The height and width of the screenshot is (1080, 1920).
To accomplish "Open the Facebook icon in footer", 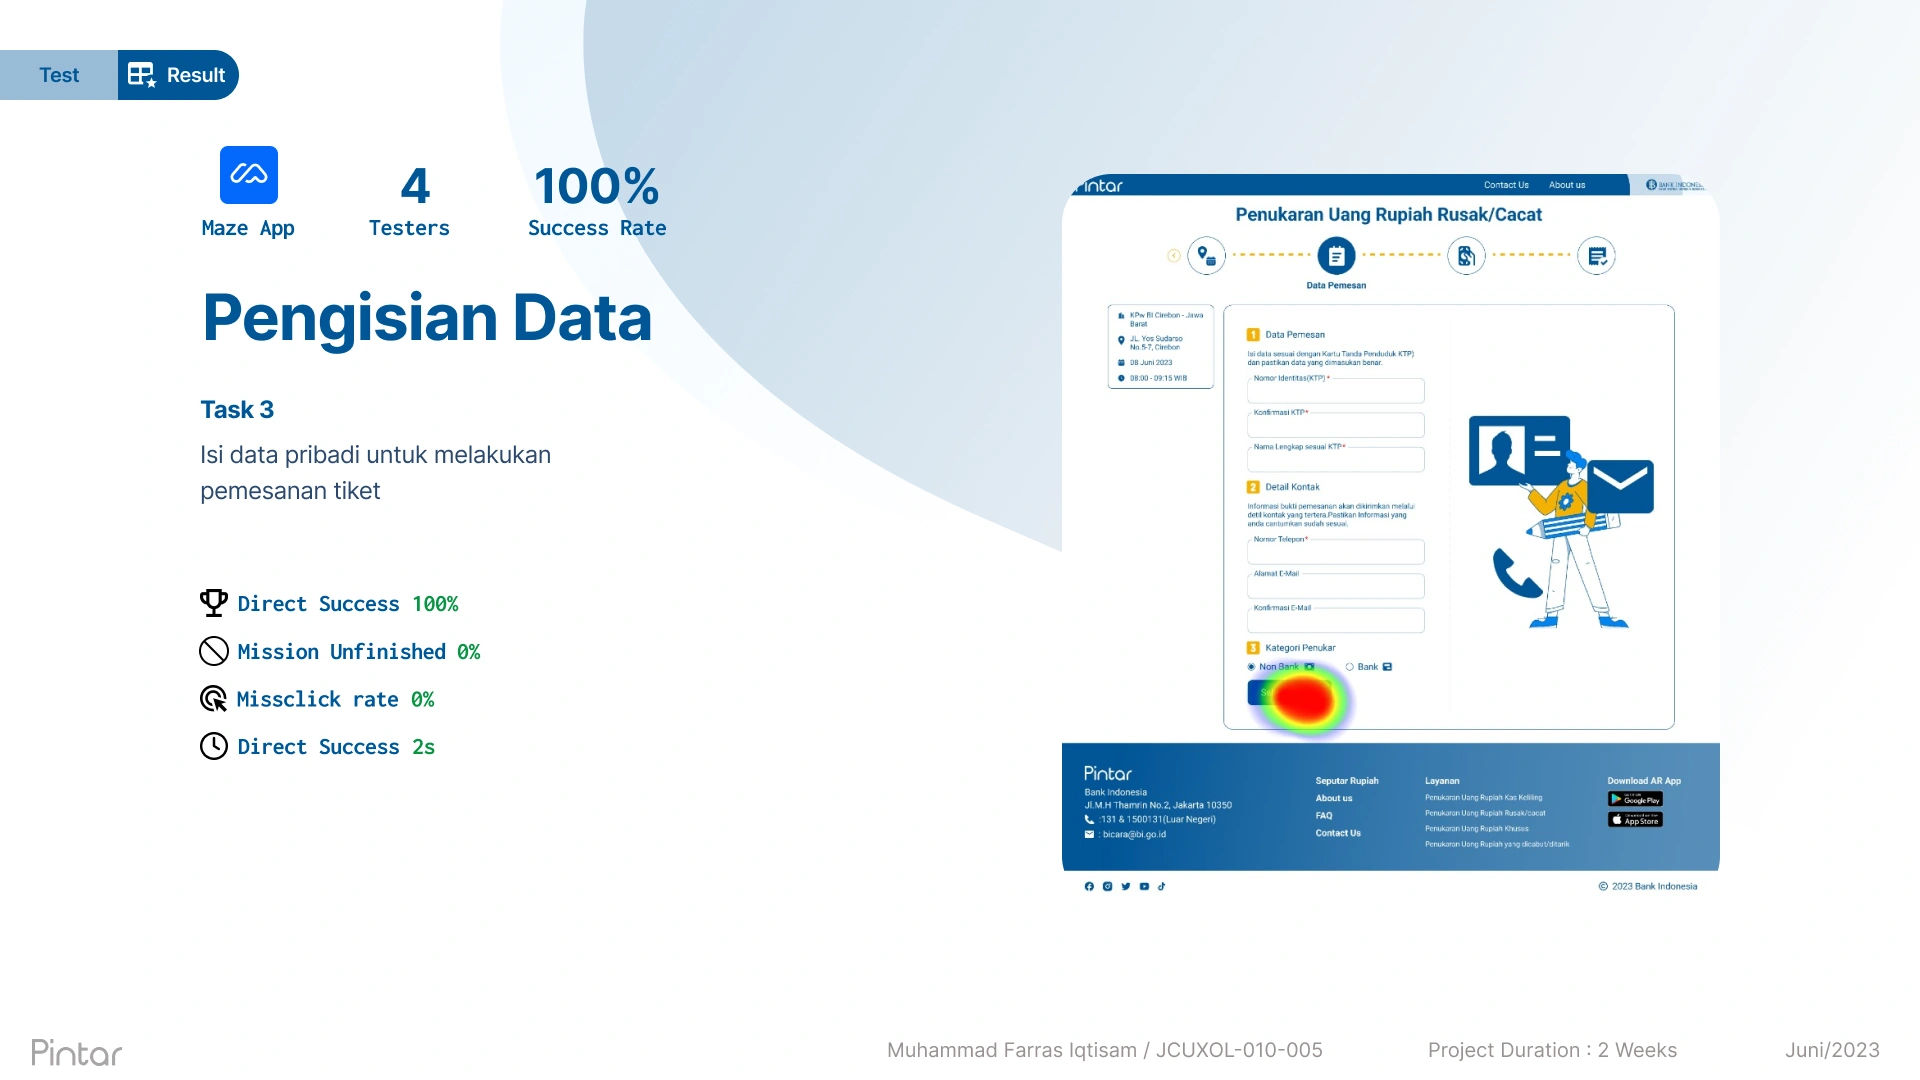I will tap(1089, 886).
